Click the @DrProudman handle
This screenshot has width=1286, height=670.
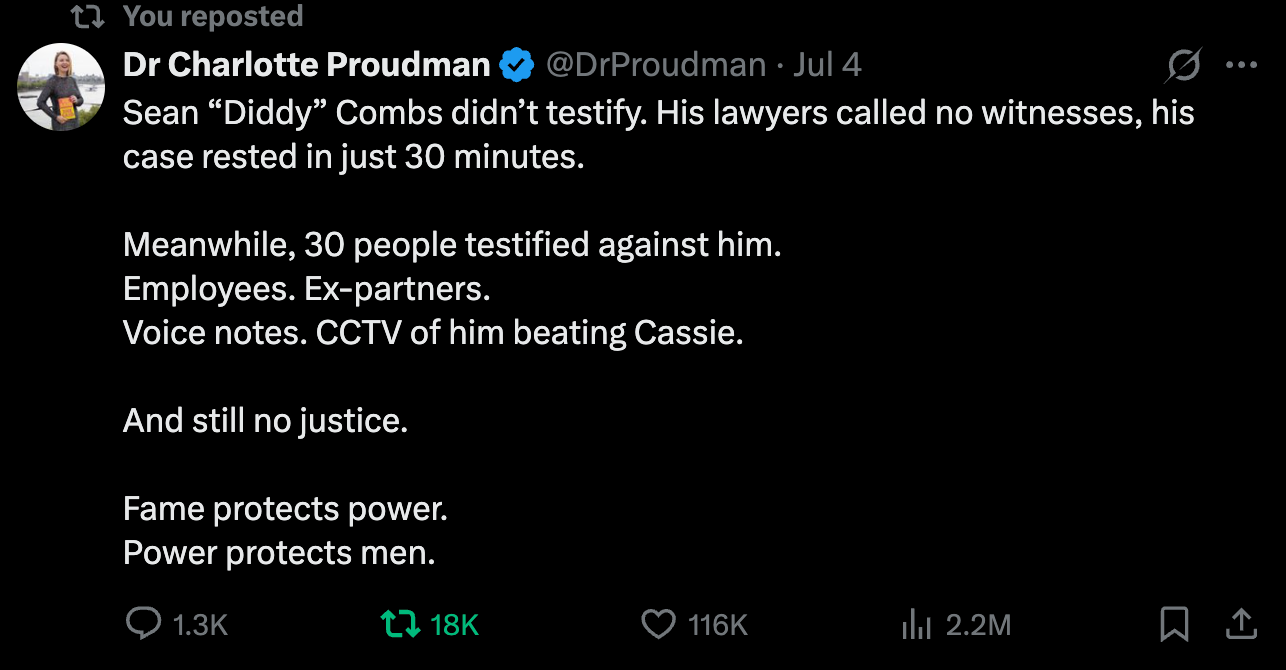click(655, 65)
